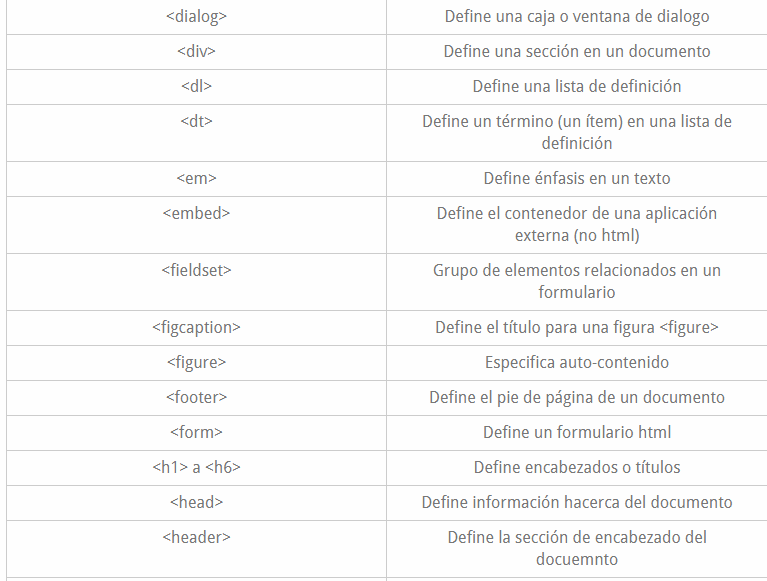
Task: Click 'Especifica auto-contenido' description text
Action: pos(577,363)
